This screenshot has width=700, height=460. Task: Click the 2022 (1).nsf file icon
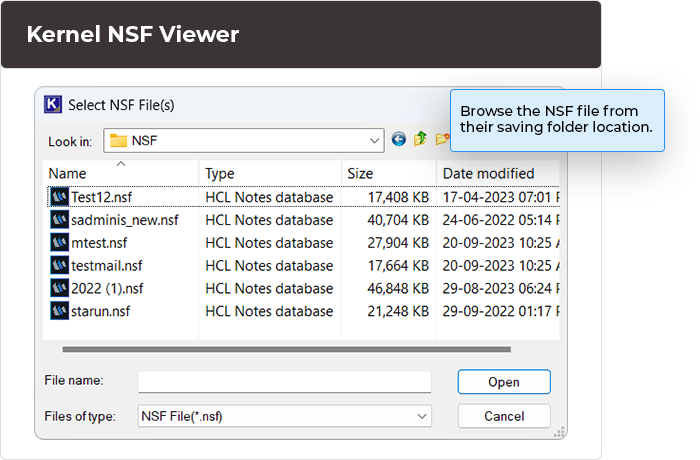pyautogui.click(x=59, y=288)
